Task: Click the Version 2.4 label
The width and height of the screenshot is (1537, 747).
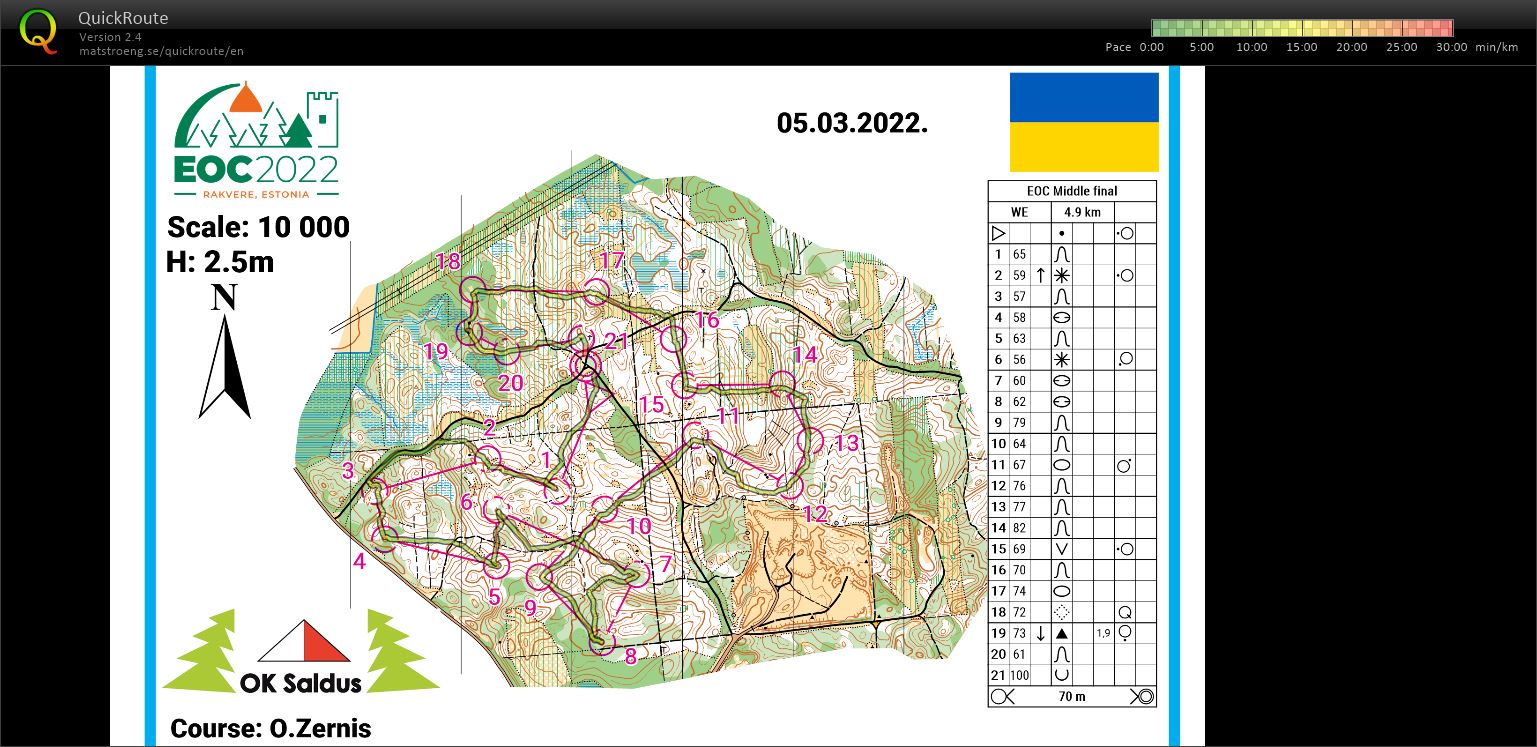Action: coord(110,37)
